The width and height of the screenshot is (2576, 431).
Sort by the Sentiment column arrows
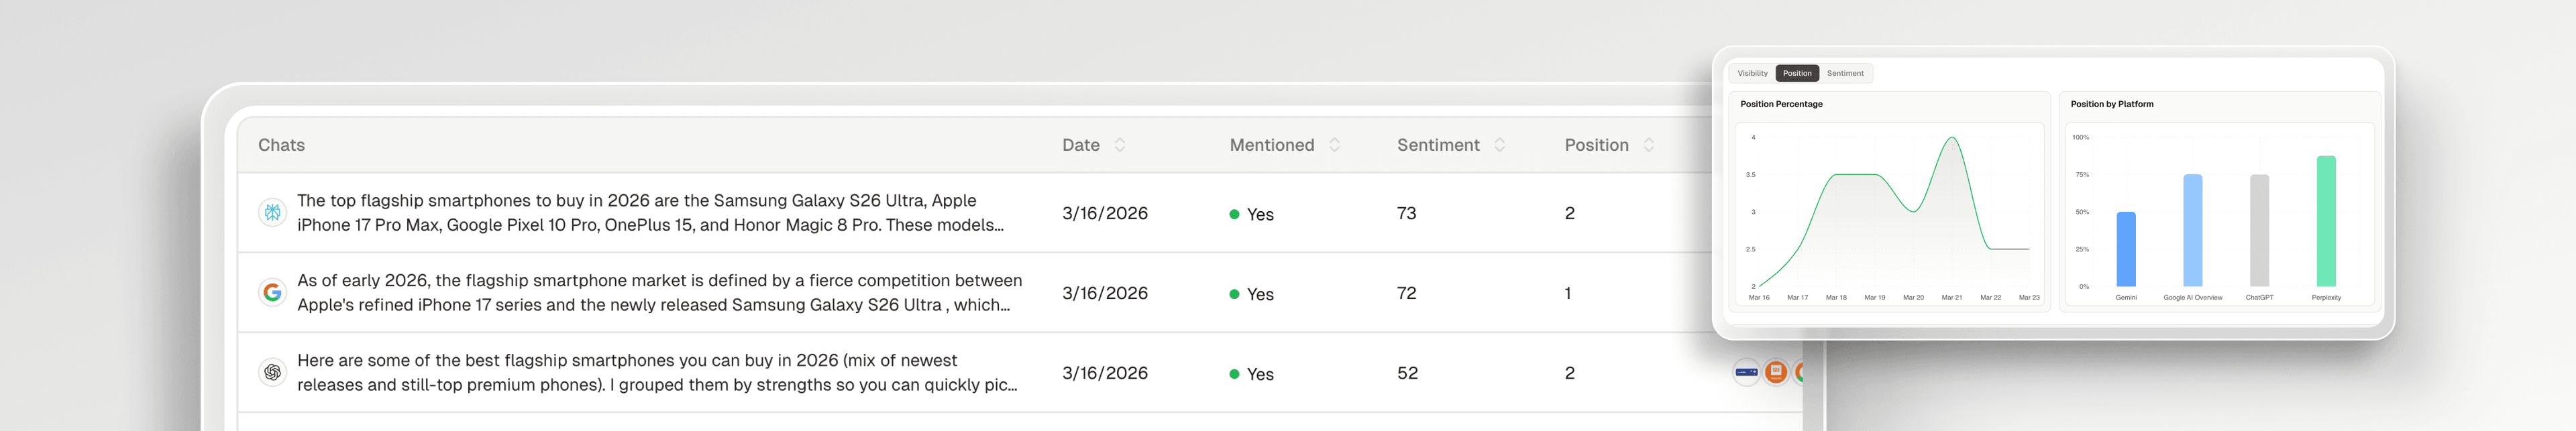(x=1499, y=145)
